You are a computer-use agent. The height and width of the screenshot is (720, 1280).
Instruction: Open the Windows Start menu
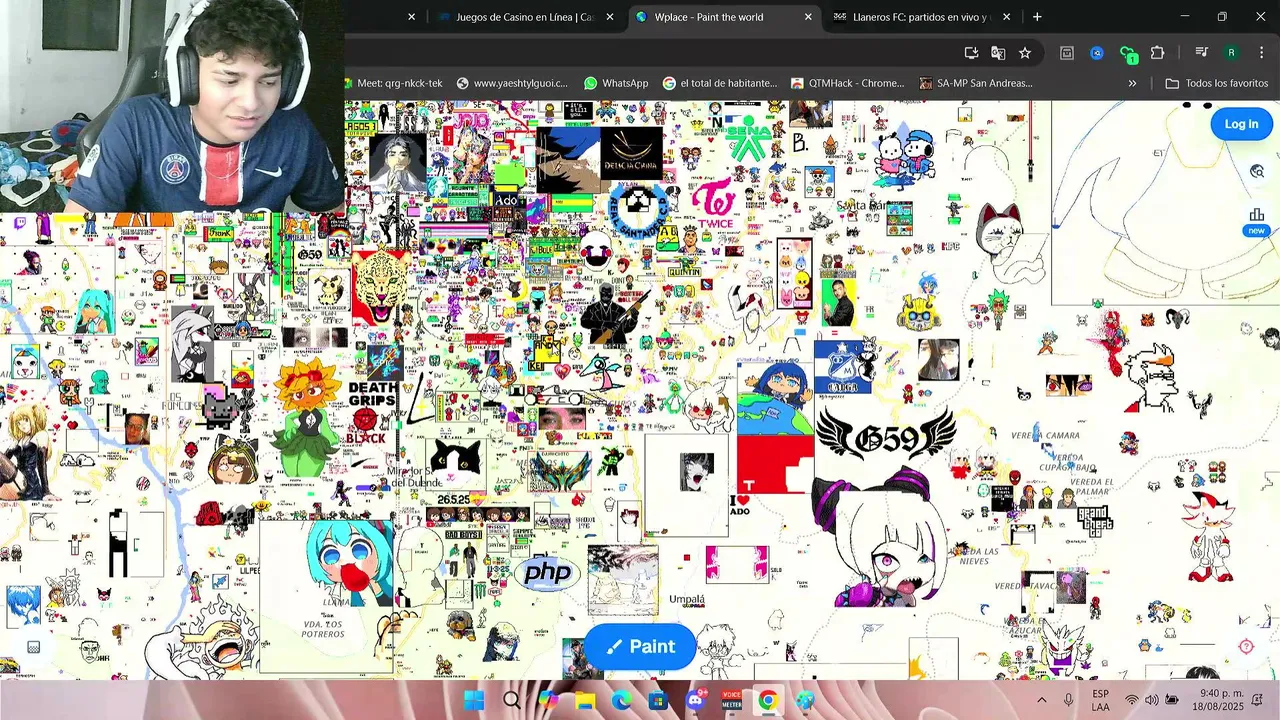(x=474, y=700)
